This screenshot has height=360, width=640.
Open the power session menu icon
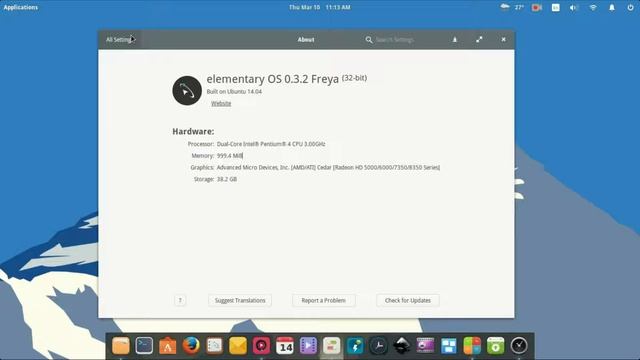coord(631,7)
